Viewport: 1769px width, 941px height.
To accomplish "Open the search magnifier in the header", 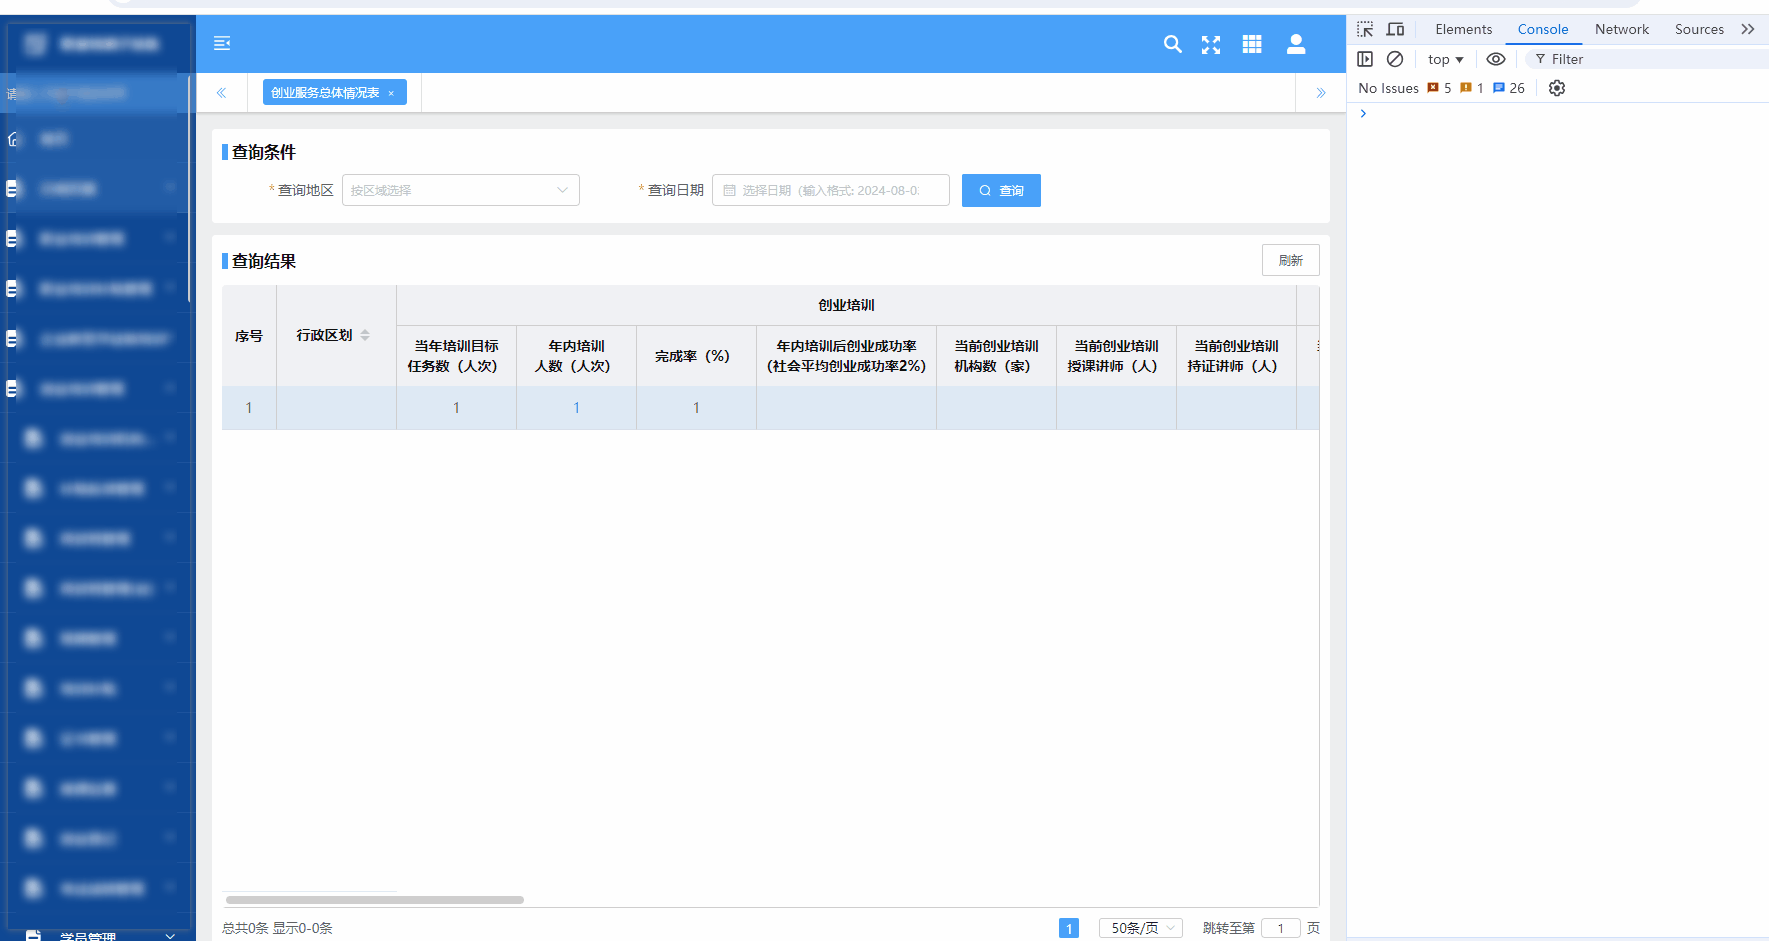I will point(1173,44).
